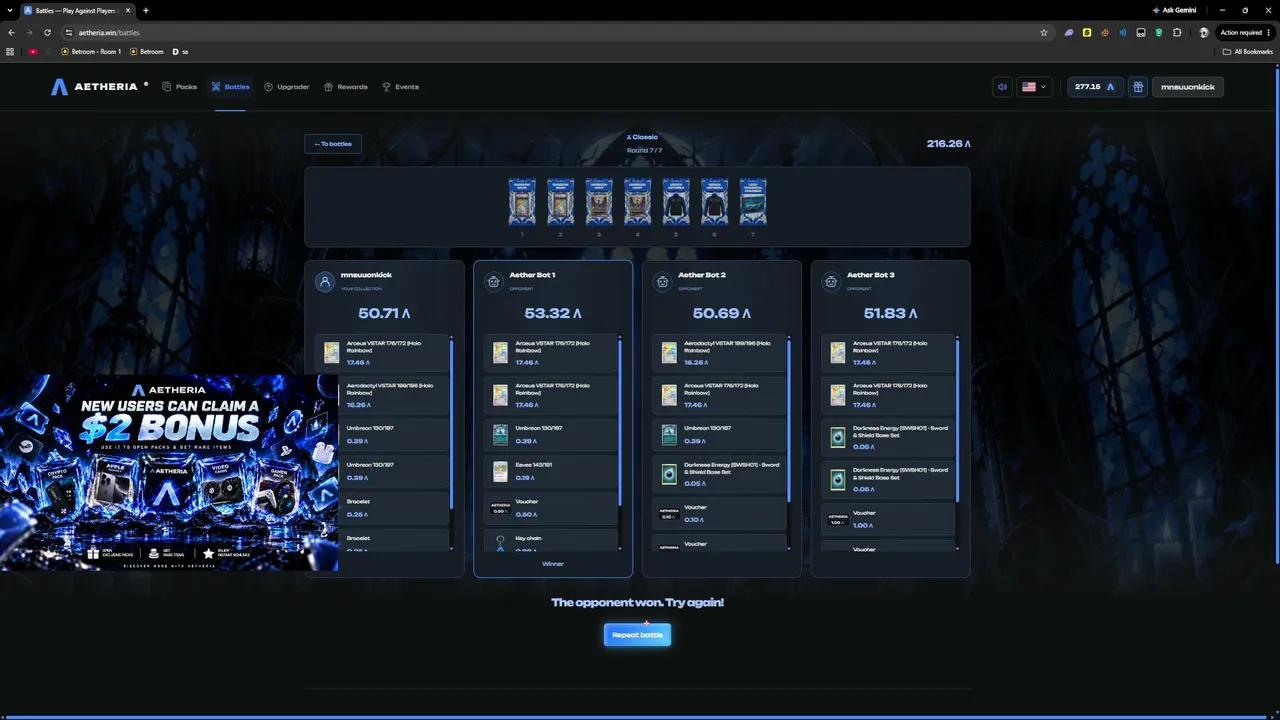
Task: Go back via To battles button
Action: [x=333, y=144]
